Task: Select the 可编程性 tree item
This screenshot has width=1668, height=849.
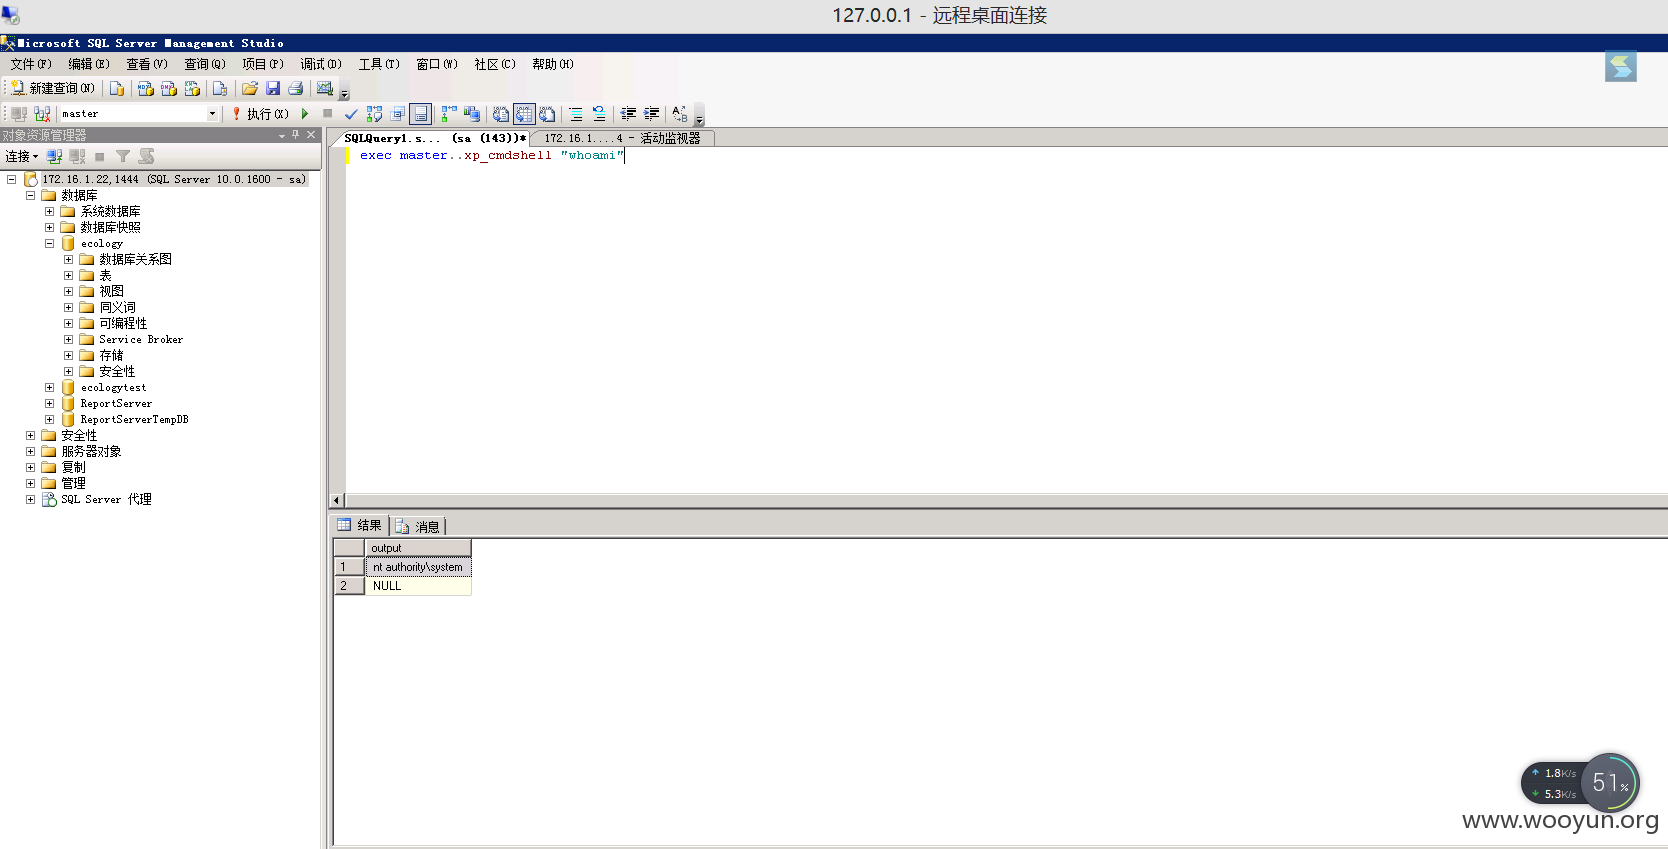Action: click(x=123, y=323)
